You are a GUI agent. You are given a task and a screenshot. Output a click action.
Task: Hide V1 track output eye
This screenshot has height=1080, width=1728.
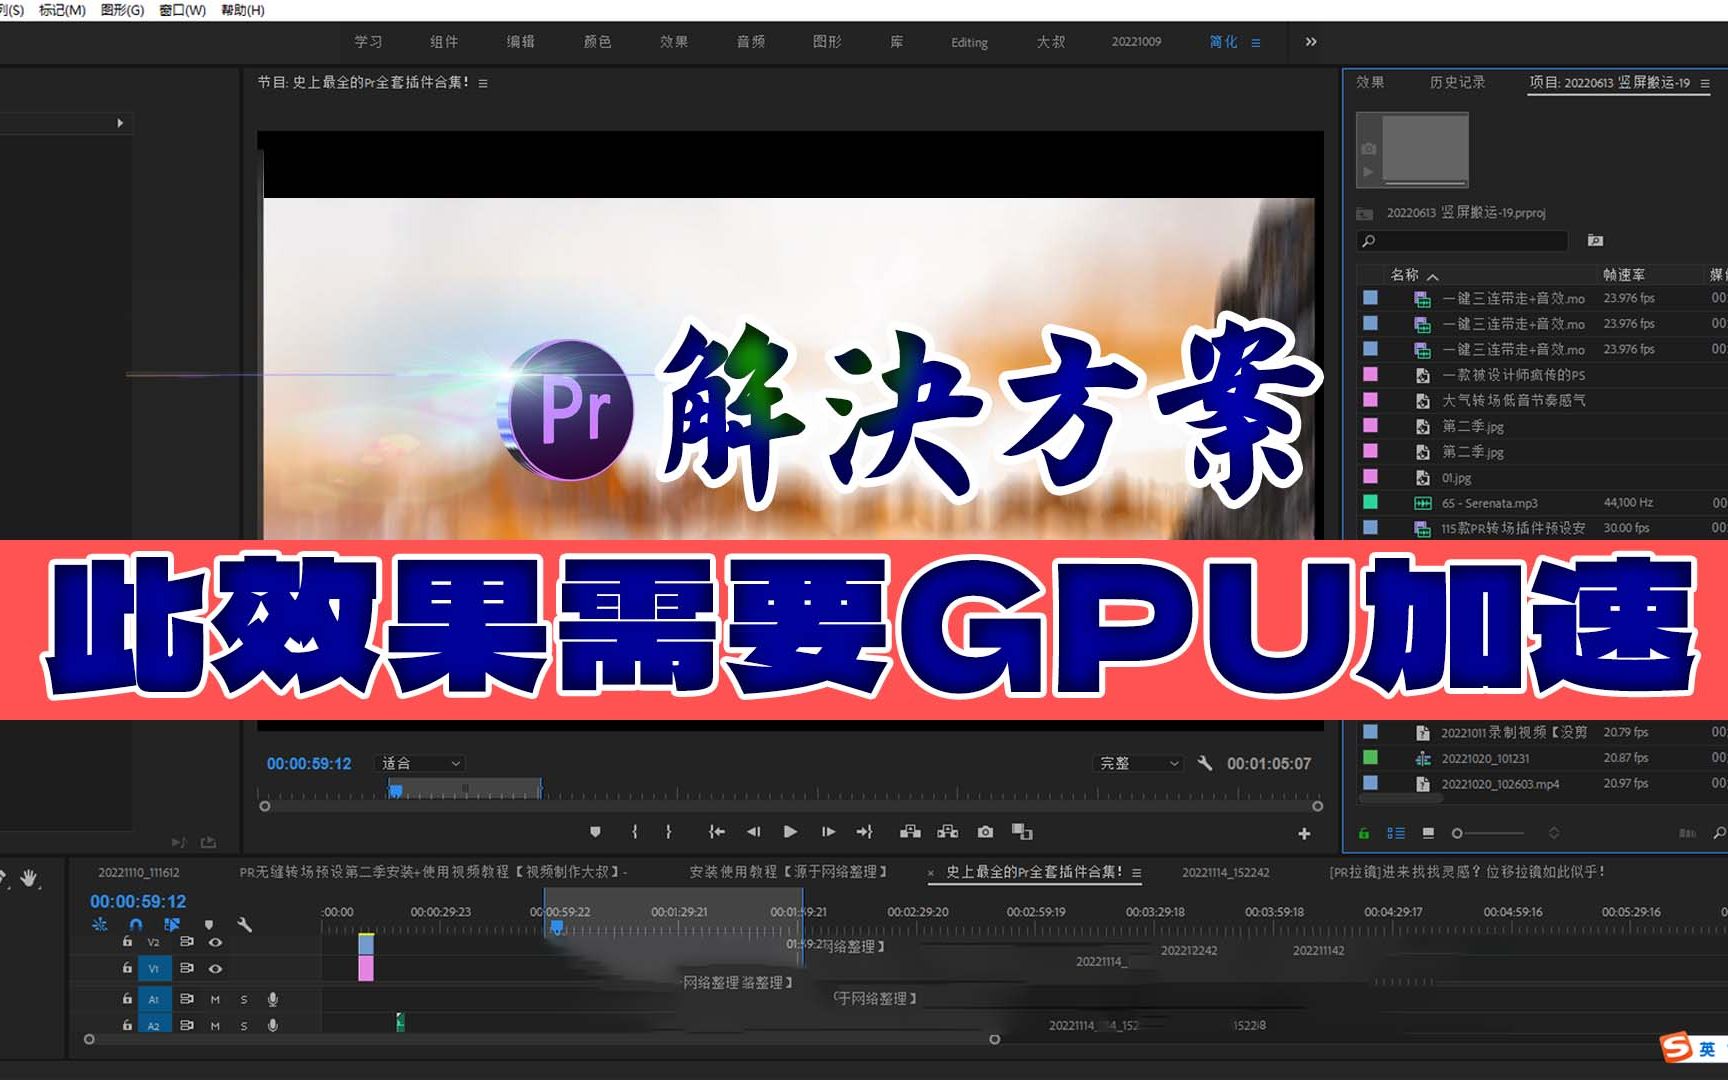[x=215, y=968]
